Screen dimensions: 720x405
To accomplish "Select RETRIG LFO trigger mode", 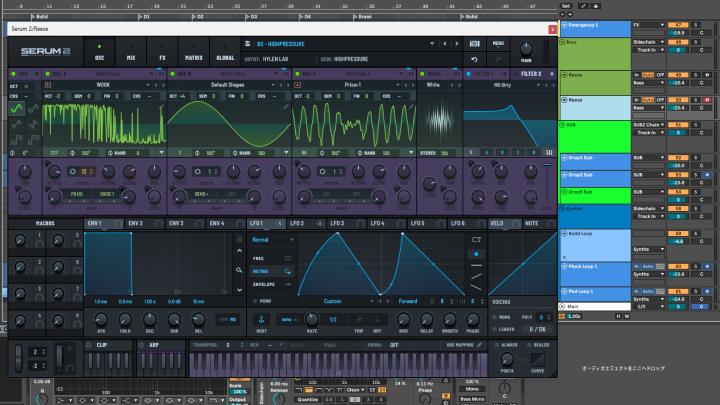I will click(271, 271).
